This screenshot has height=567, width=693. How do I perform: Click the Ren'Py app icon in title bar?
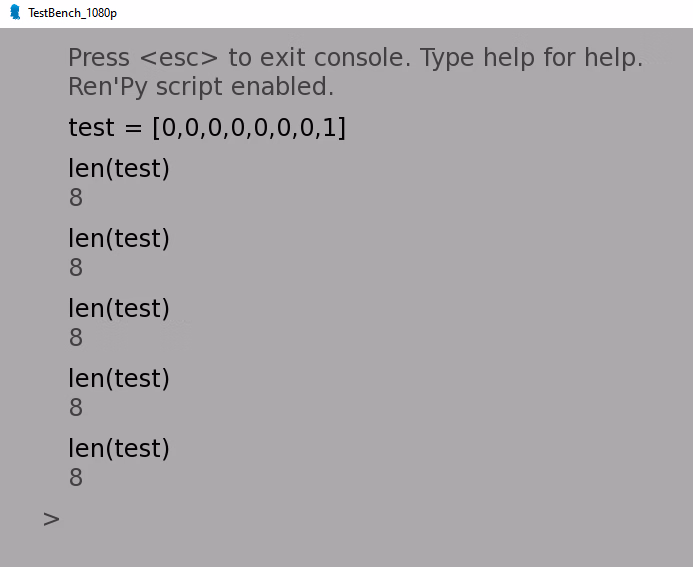(x=15, y=12)
